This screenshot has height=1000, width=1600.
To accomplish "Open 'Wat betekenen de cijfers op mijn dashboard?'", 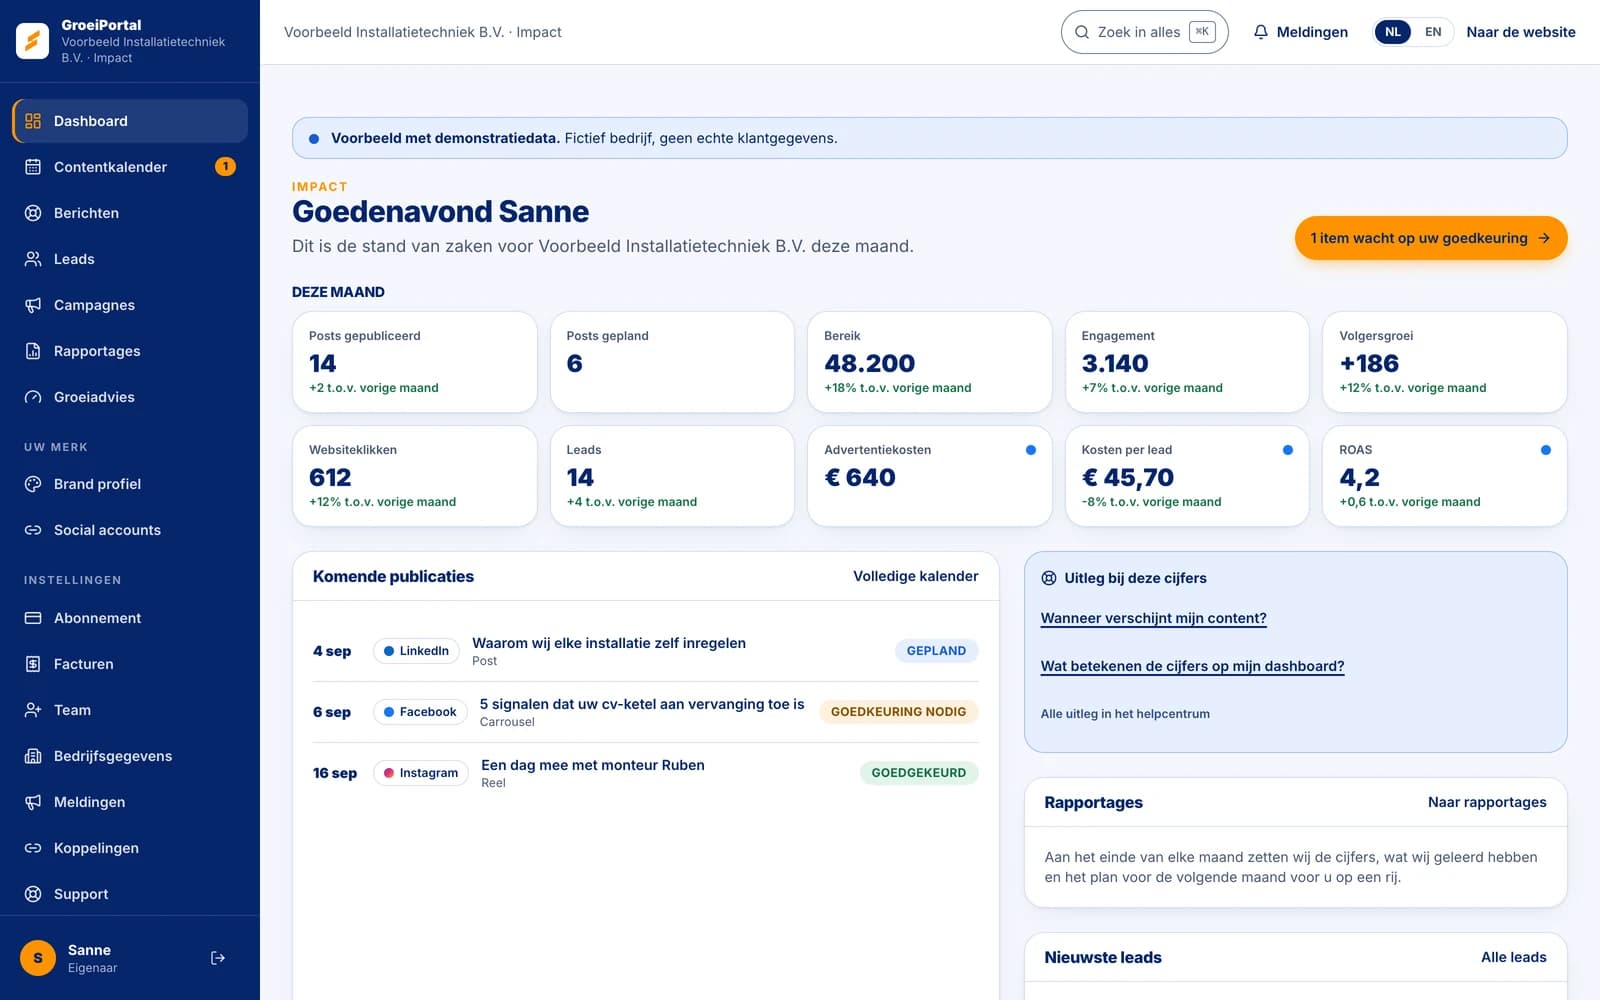I will (1192, 666).
